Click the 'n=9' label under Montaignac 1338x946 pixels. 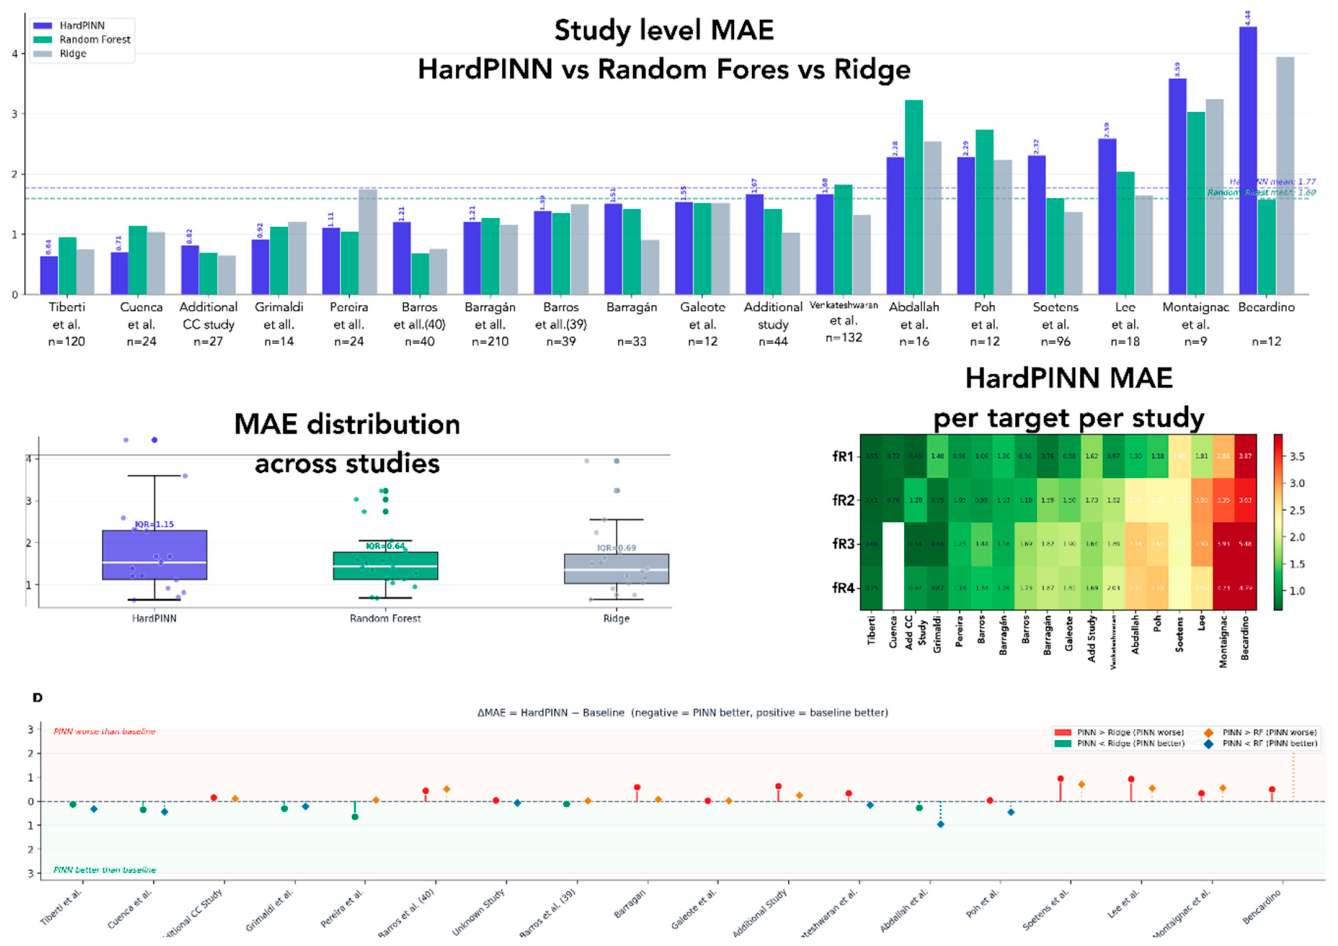tap(1196, 341)
